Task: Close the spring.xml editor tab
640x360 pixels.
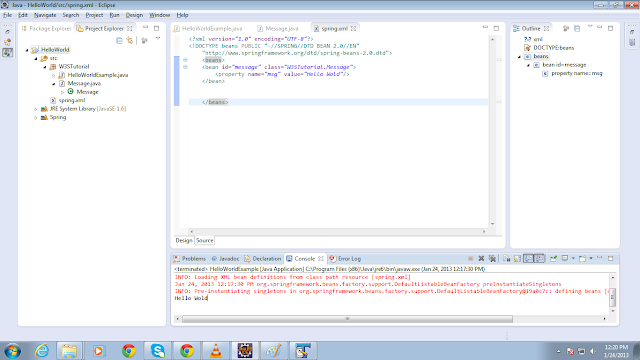Action: pyautogui.click(x=353, y=29)
